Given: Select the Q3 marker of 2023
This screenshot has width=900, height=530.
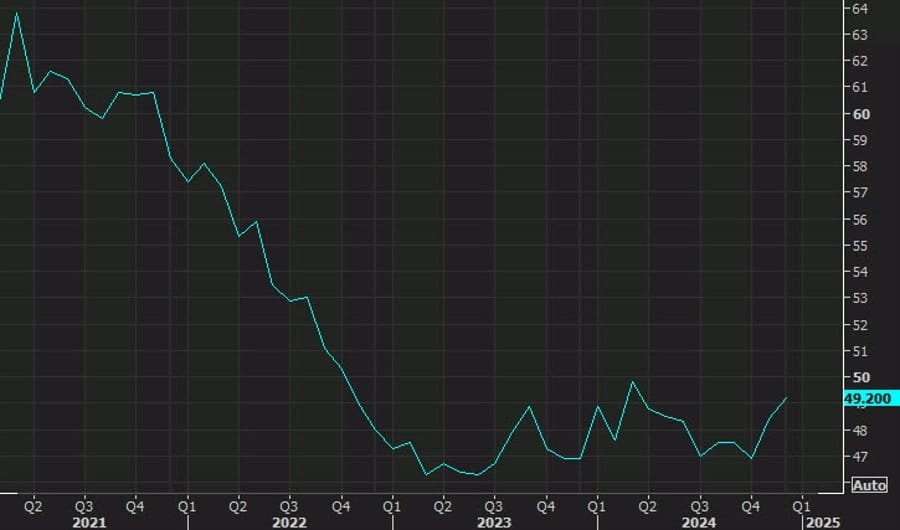Looking at the screenshot, I should 493,504.
